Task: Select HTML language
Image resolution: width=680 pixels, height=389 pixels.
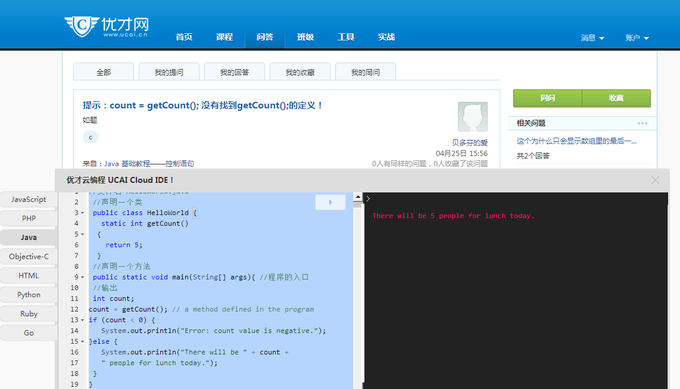Action: click(29, 276)
